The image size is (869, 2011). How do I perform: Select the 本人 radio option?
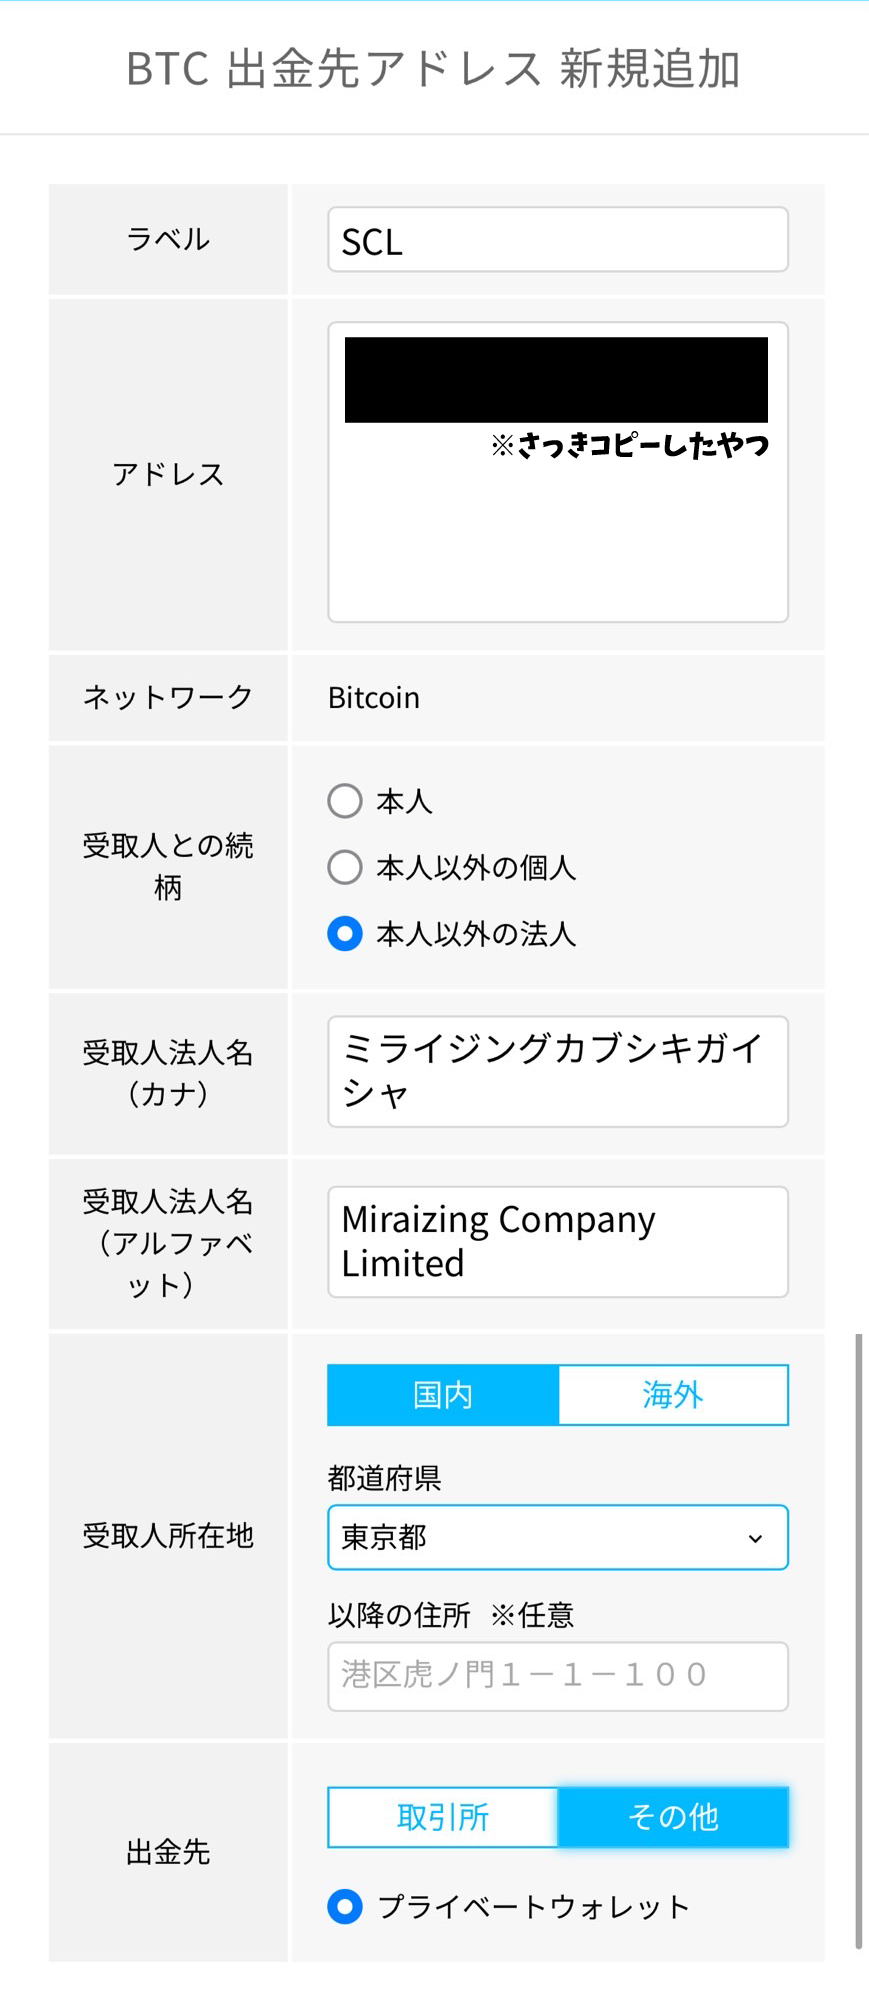pos(345,801)
